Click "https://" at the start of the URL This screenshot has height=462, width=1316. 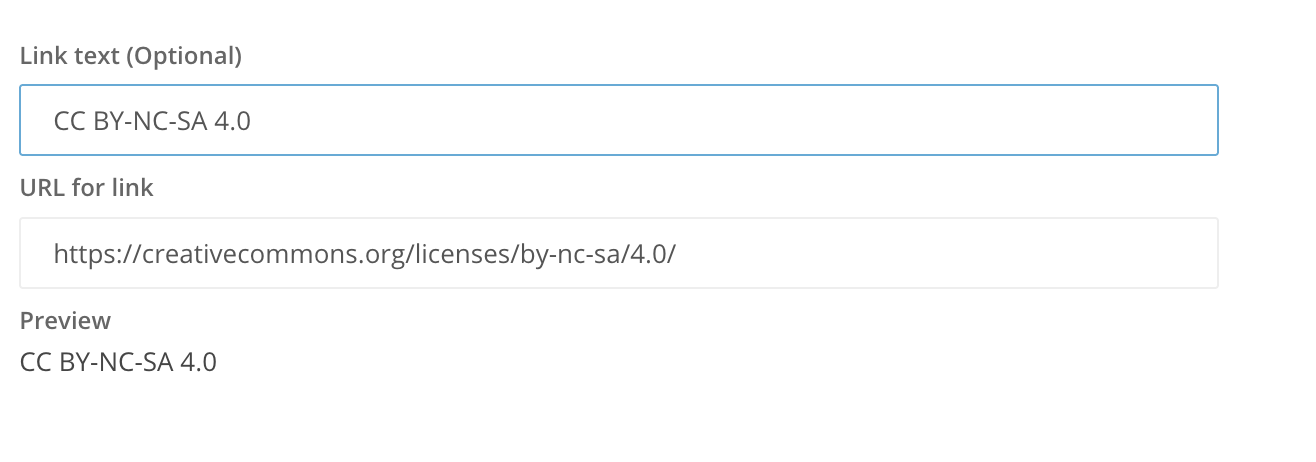(x=90, y=254)
